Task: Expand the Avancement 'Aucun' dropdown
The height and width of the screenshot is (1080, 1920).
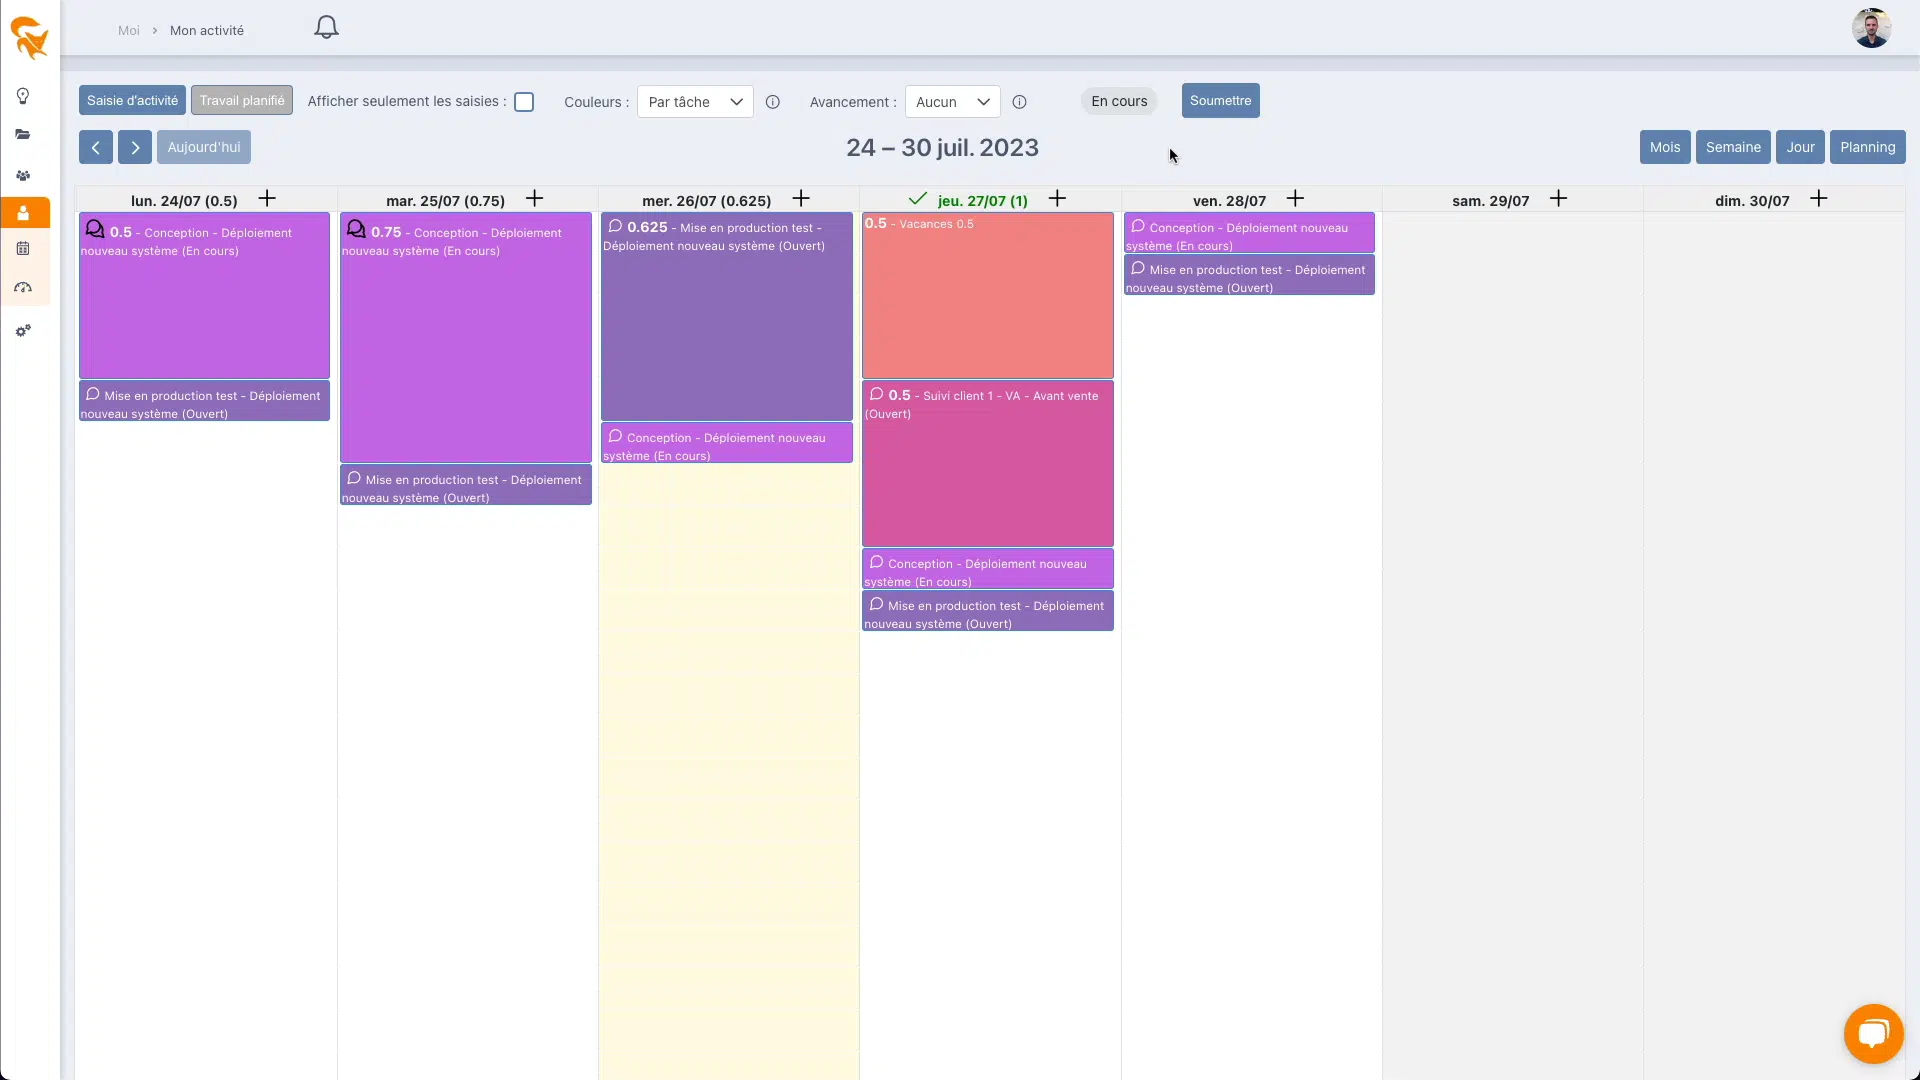Action: point(952,102)
